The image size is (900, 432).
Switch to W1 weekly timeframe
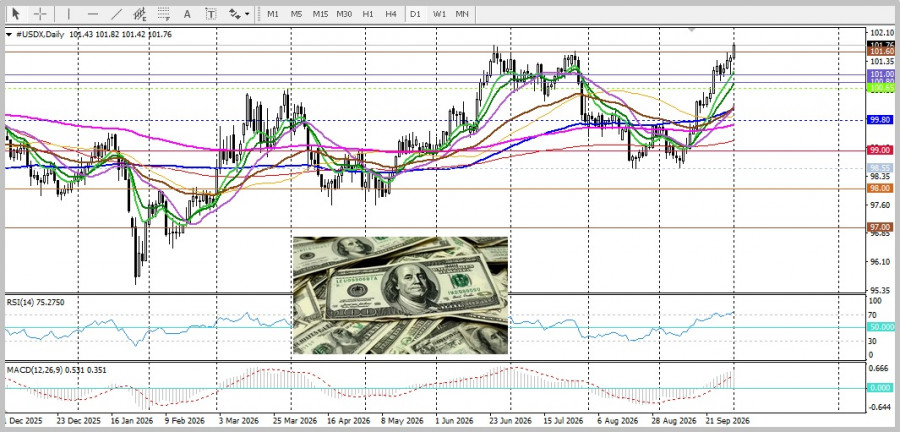pos(439,14)
